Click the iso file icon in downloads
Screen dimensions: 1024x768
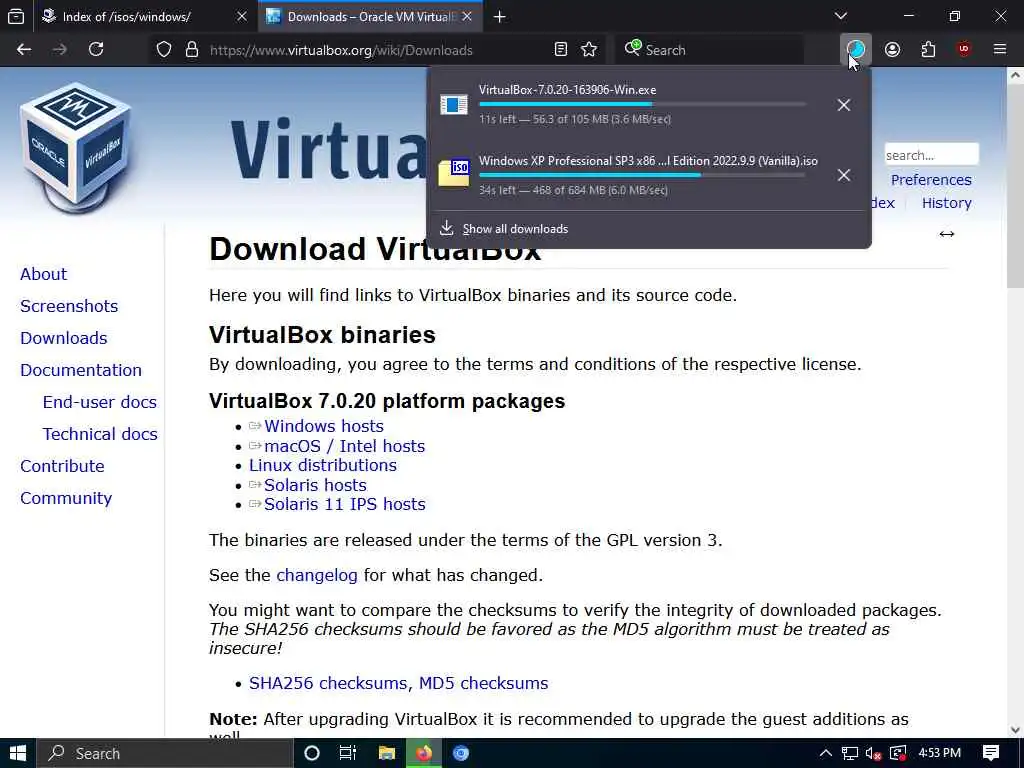[454, 173]
